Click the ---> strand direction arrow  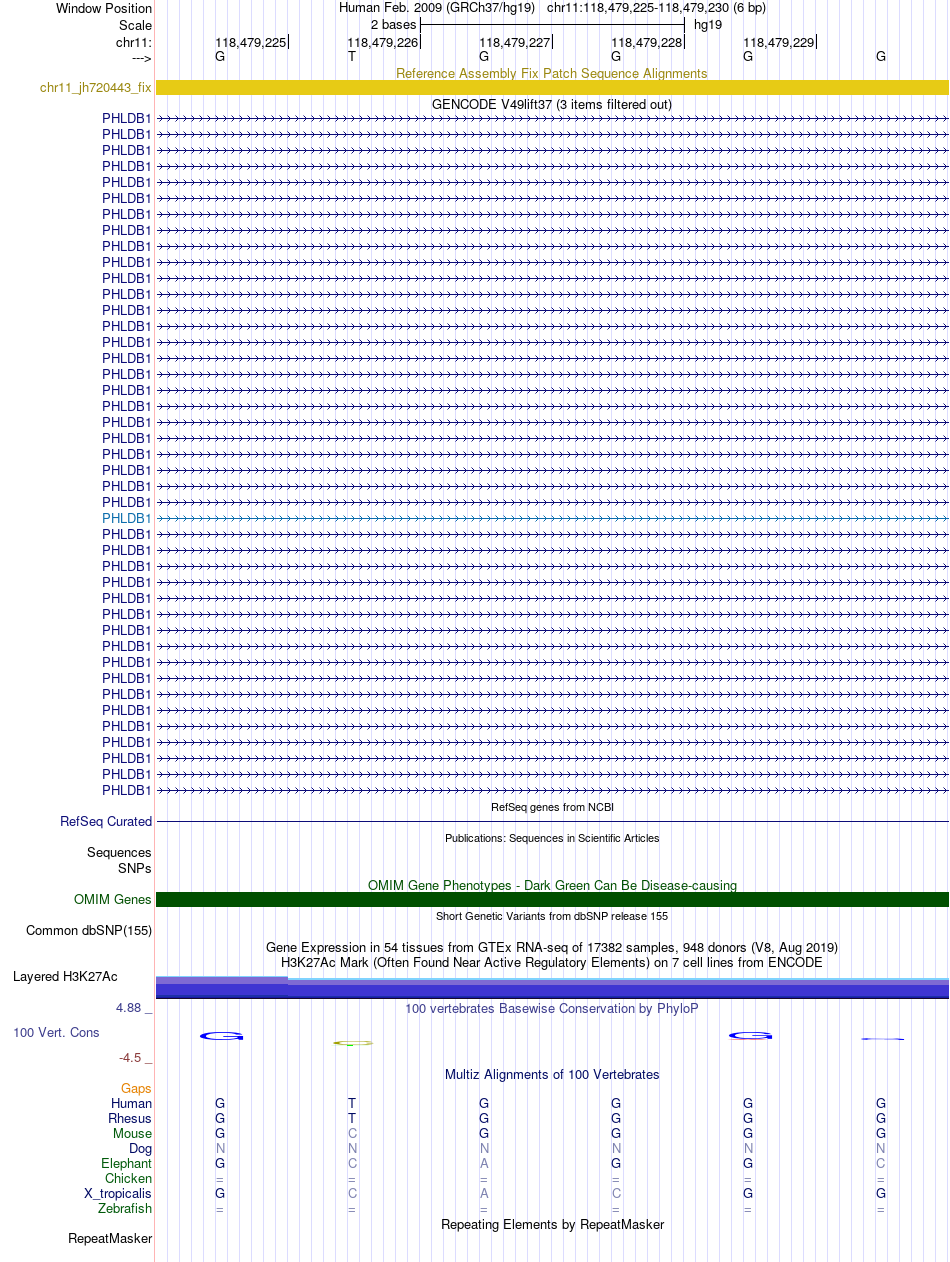(141, 58)
